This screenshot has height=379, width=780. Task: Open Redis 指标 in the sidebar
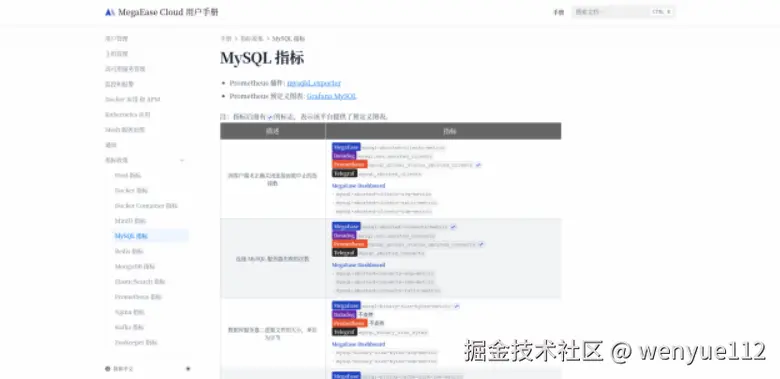tap(129, 251)
